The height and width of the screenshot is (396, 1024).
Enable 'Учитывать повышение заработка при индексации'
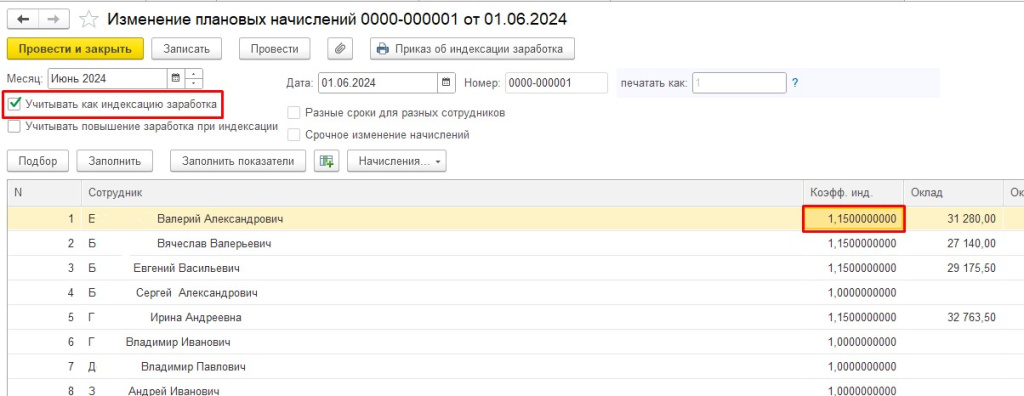coord(15,127)
